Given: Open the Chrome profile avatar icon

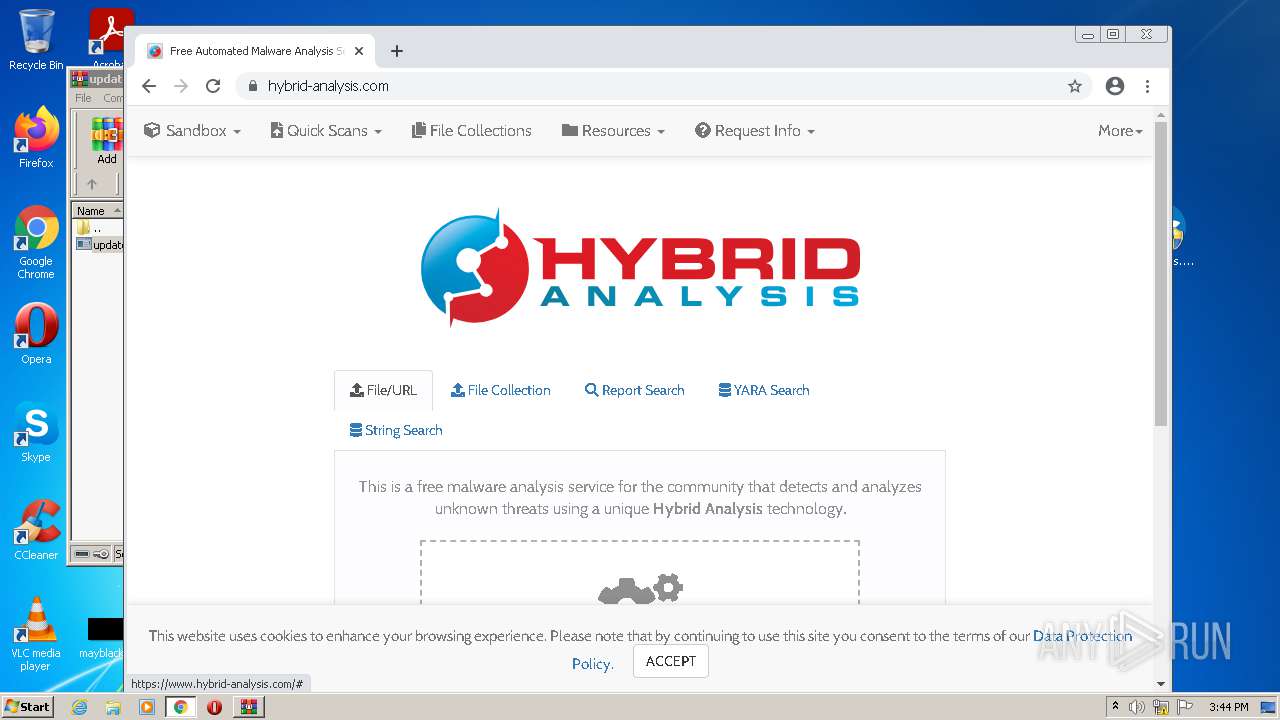Looking at the screenshot, I should [1115, 86].
